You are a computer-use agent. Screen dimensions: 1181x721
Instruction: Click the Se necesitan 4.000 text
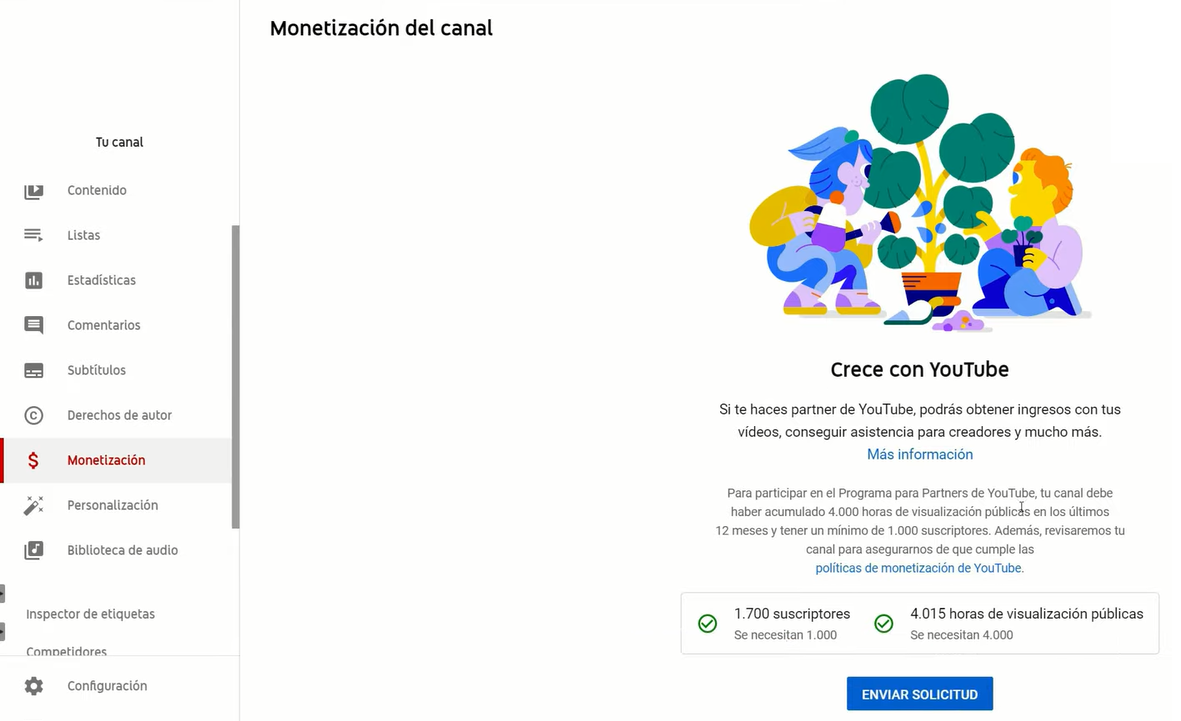click(x=962, y=635)
